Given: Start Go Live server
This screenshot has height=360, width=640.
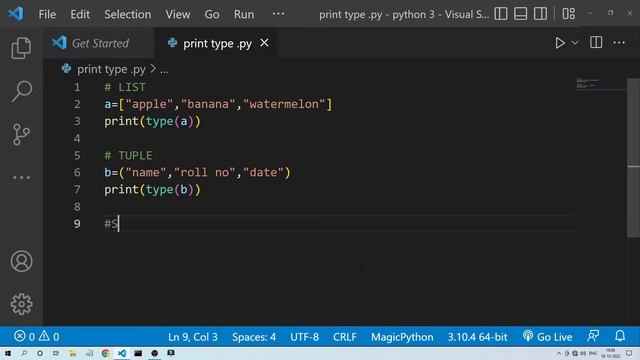Looking at the screenshot, I should coord(547,337).
